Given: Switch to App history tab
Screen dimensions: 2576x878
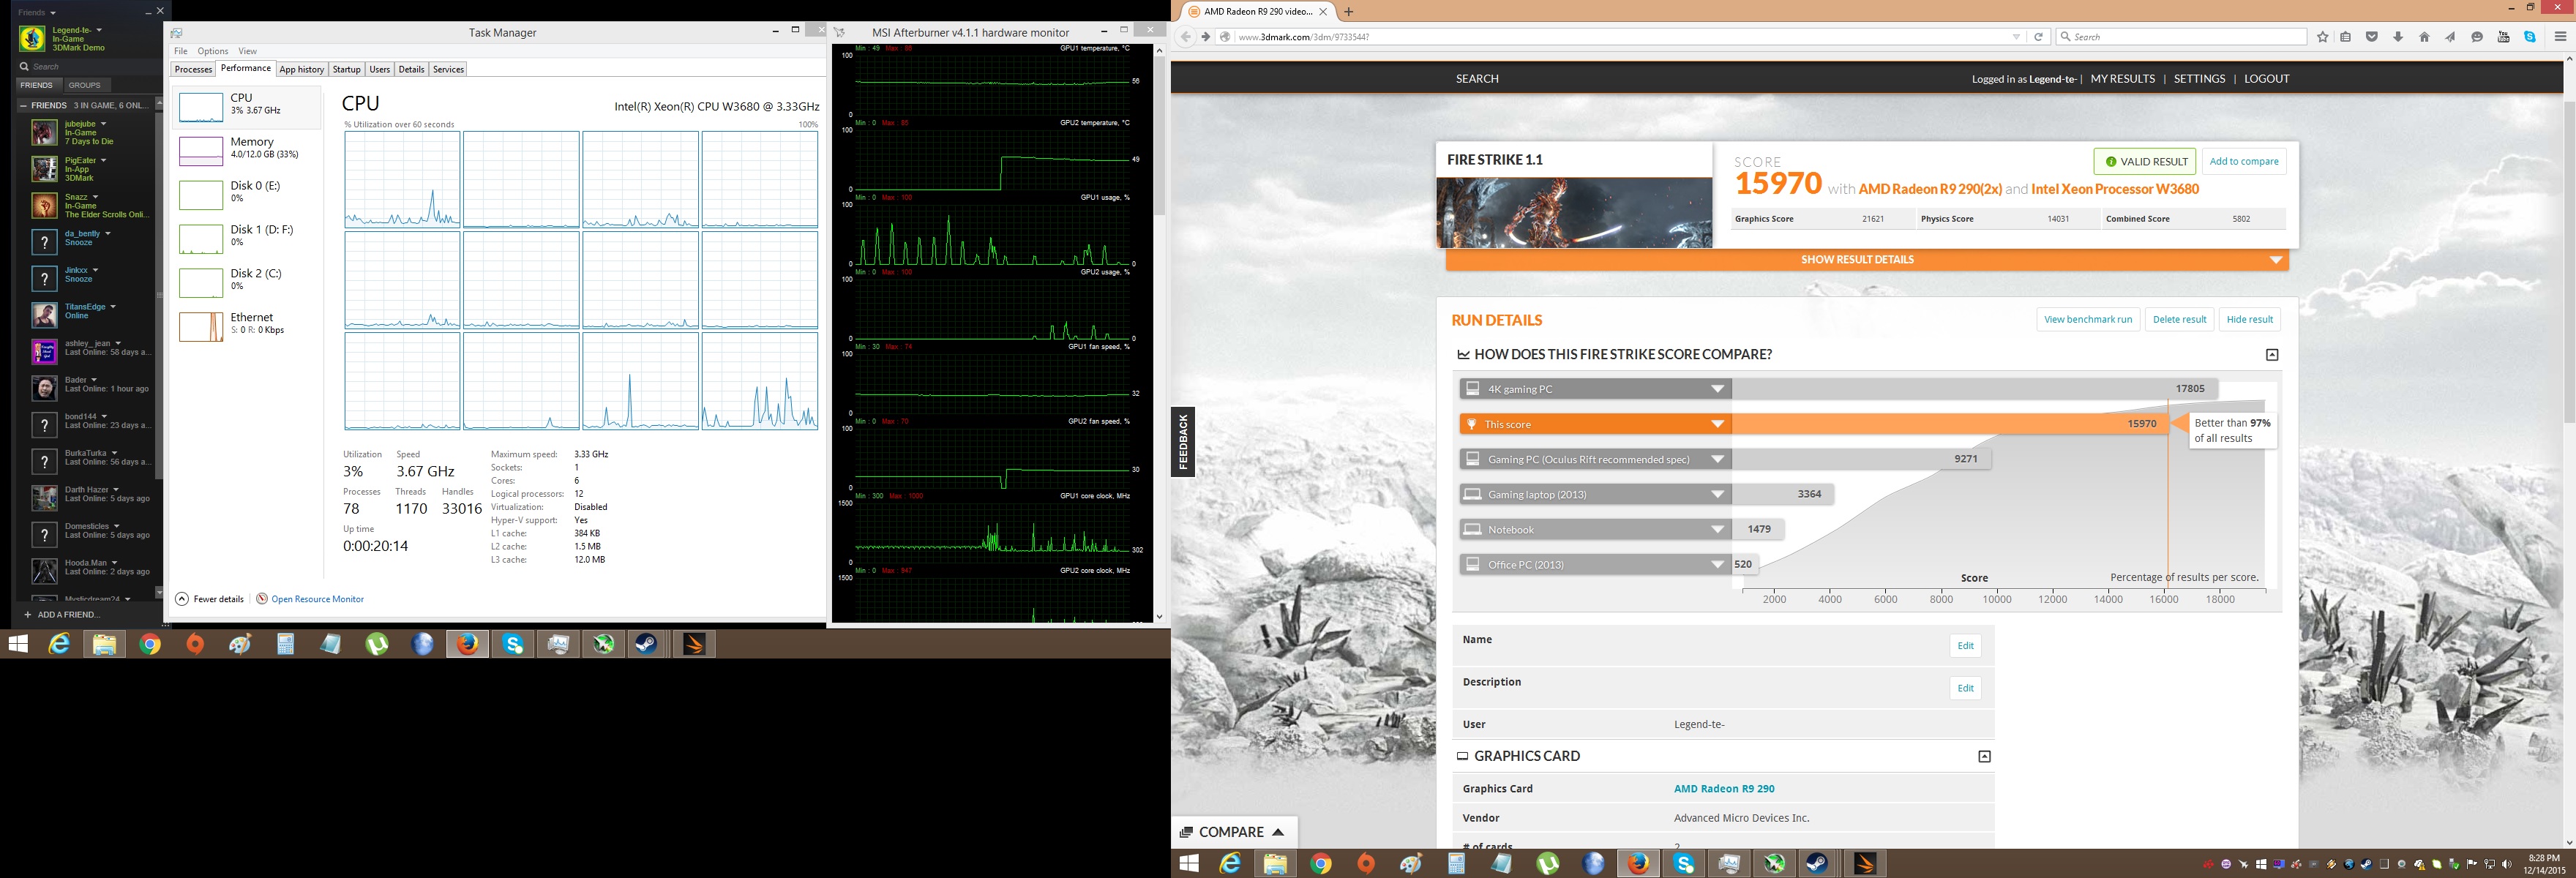Looking at the screenshot, I should click(301, 69).
